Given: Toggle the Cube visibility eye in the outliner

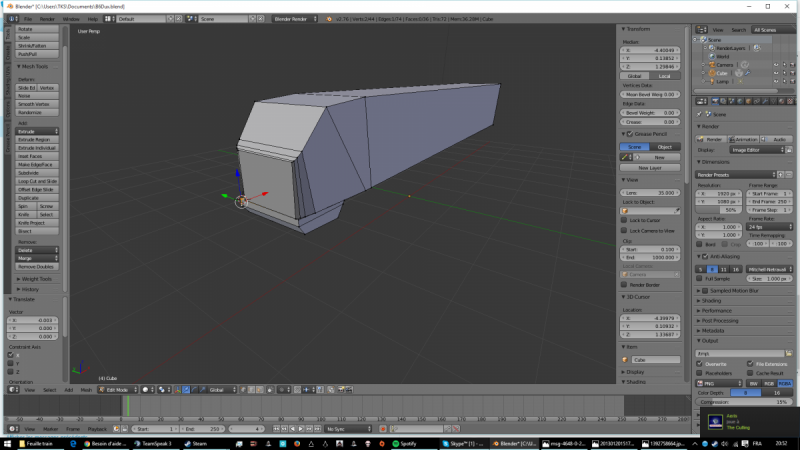Looking at the screenshot, I should point(776,73).
